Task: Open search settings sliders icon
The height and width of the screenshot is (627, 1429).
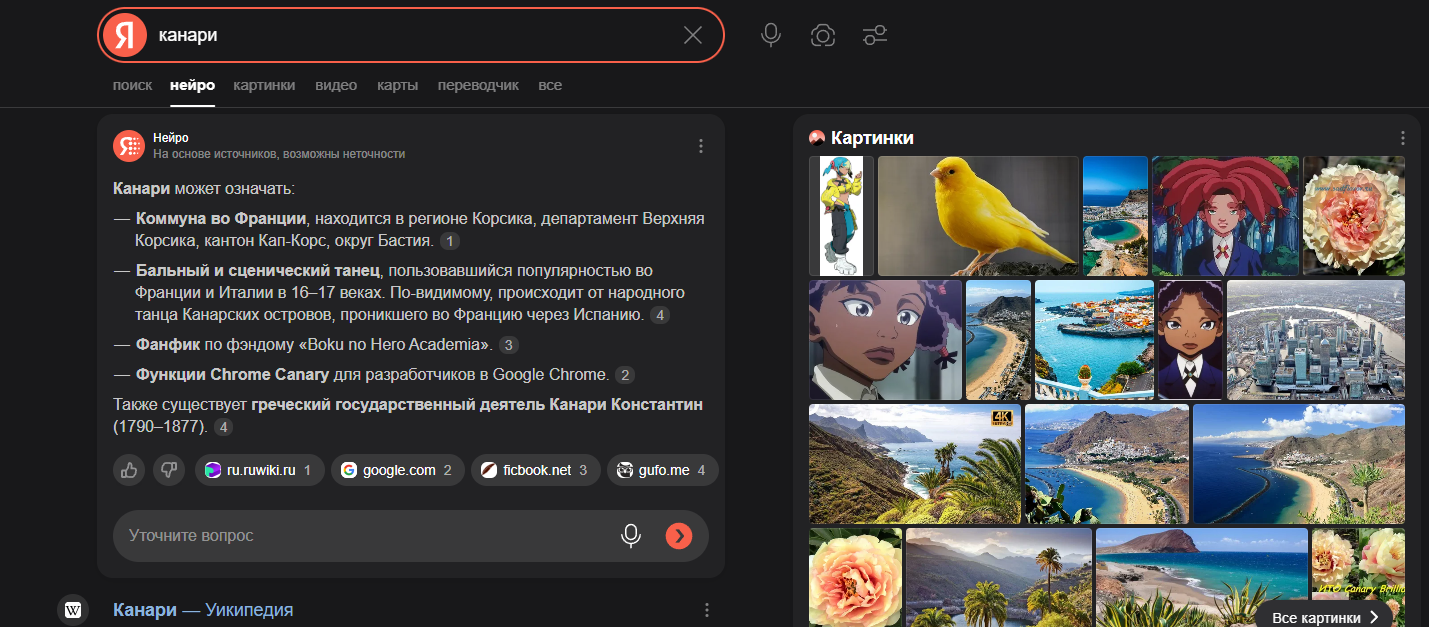Action: 875,35
